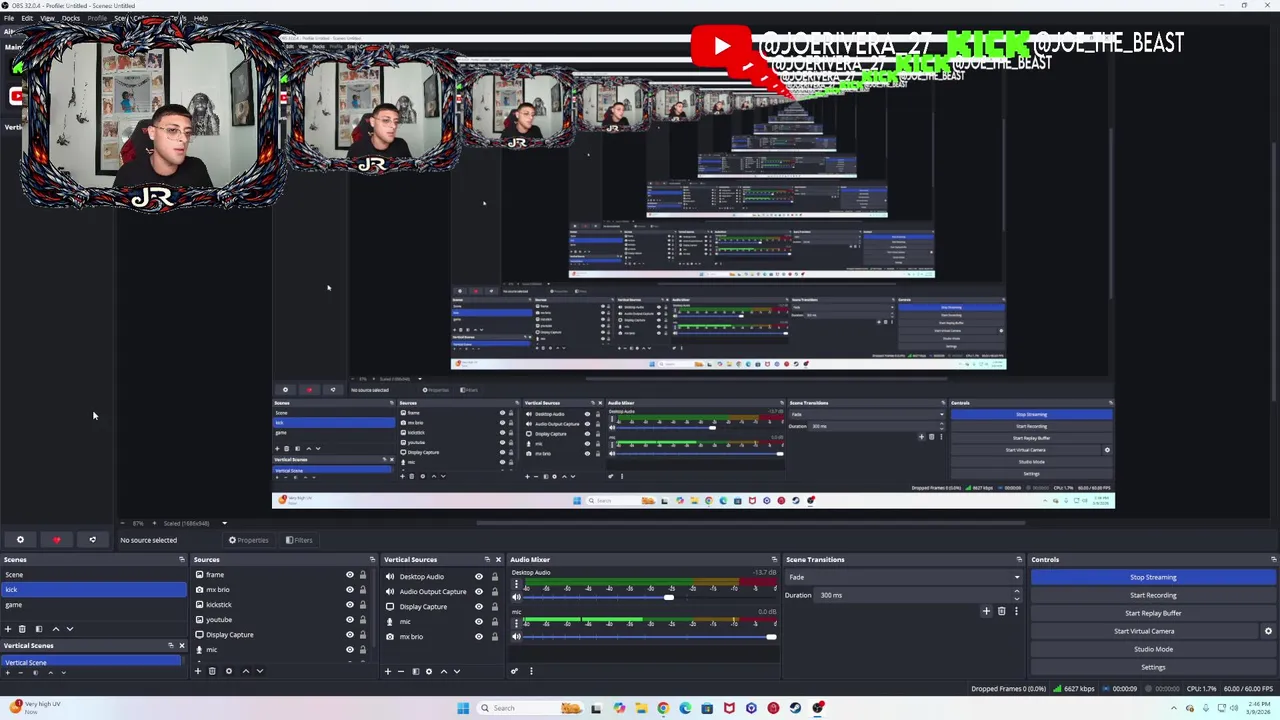Click the gear icon left of the heart button
Screen dimensions: 1280x720
20,540
